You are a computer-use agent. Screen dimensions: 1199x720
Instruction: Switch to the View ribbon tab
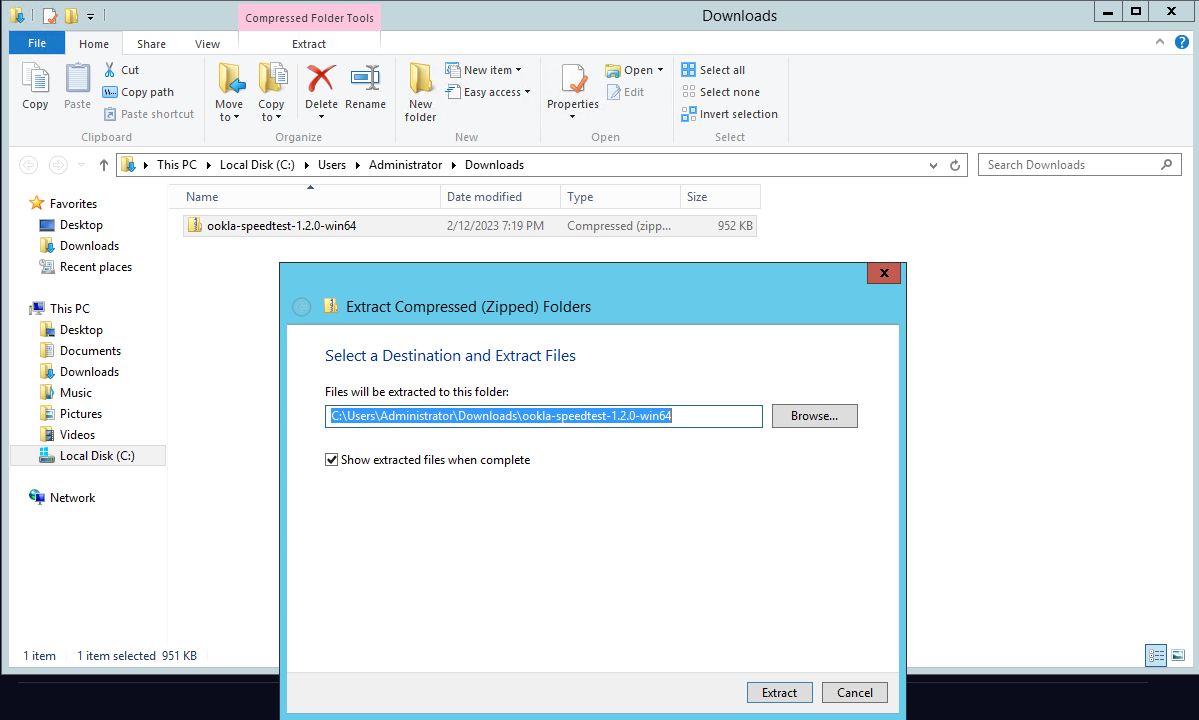coord(207,44)
